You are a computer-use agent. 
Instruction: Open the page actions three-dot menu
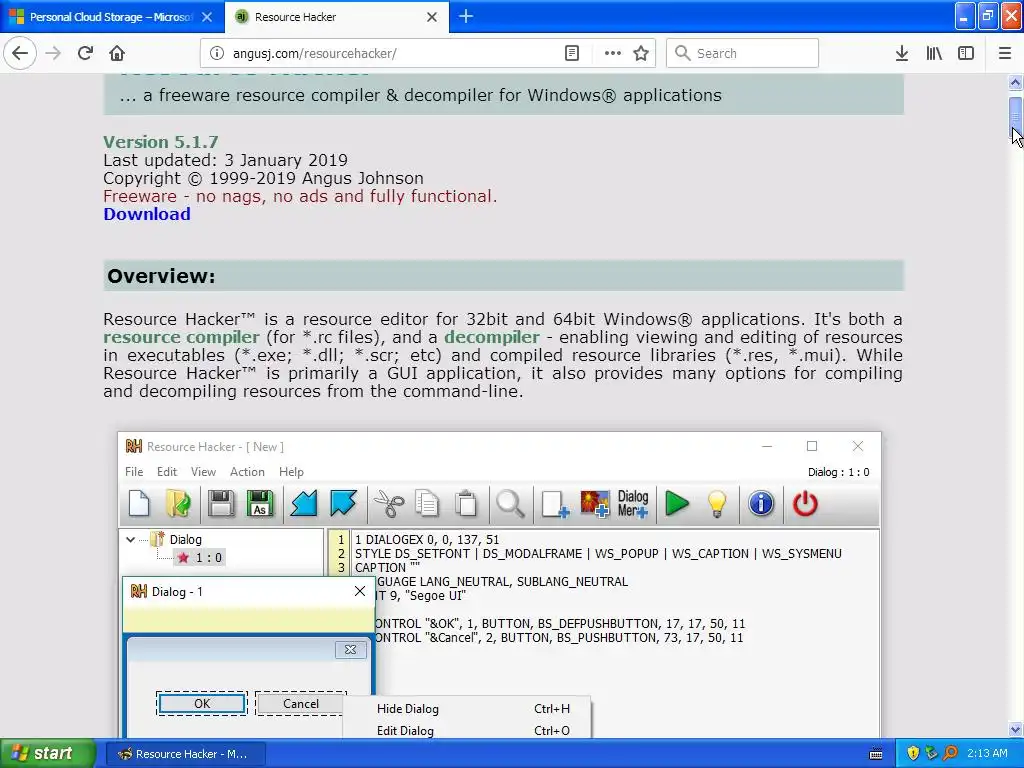tap(613, 53)
